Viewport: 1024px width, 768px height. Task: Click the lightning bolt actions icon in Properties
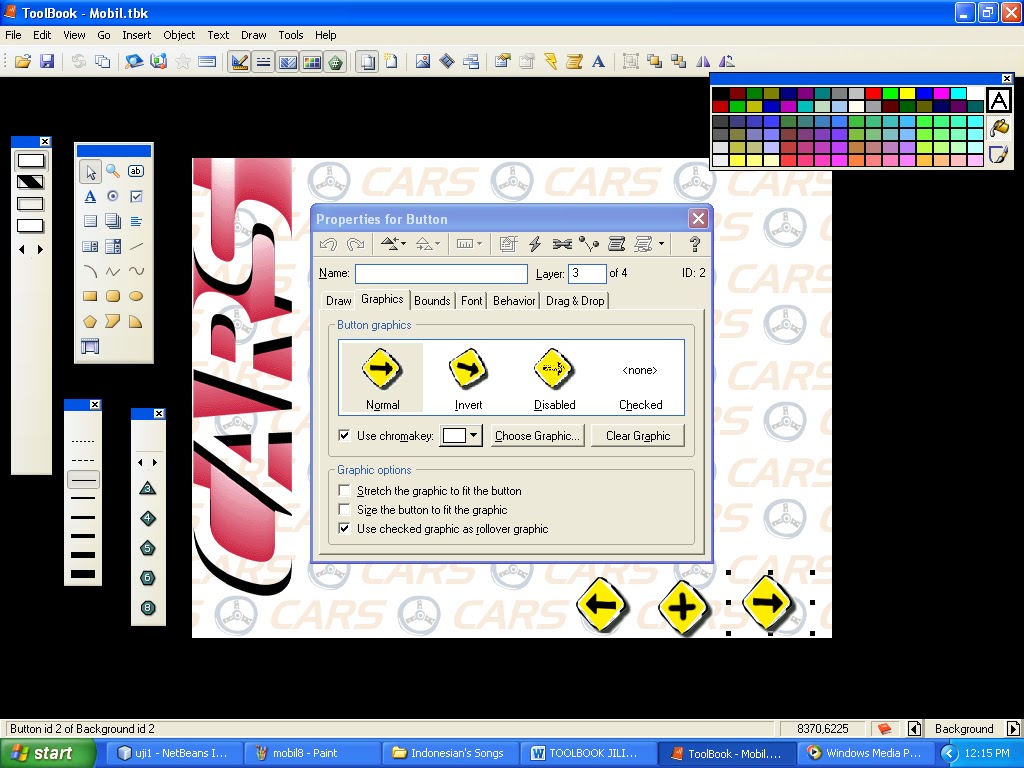535,244
